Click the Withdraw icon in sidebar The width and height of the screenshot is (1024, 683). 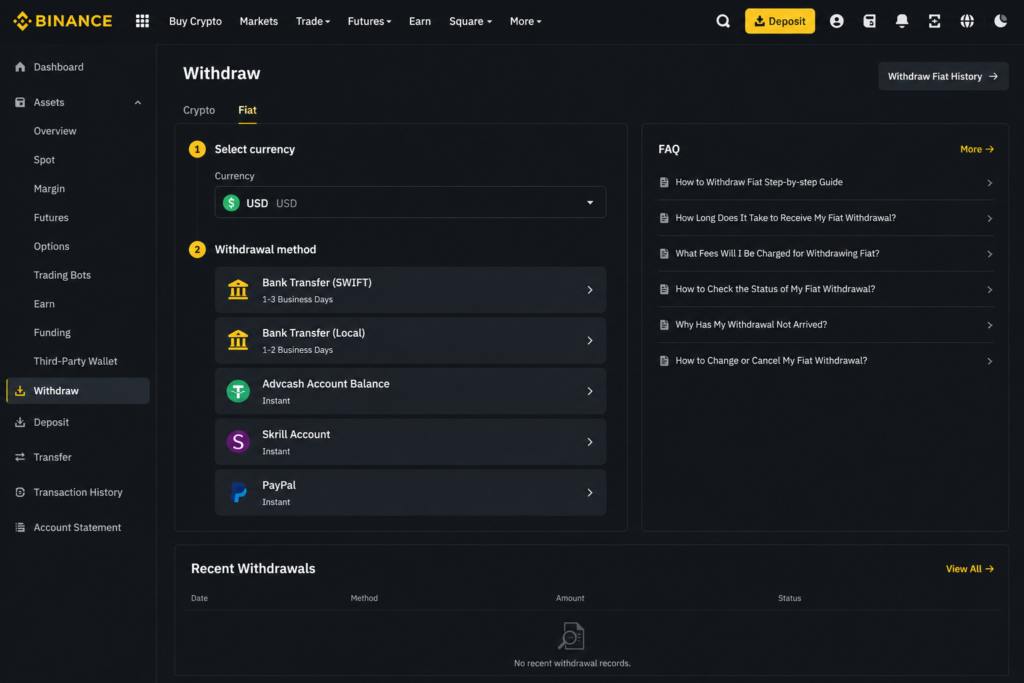point(20,390)
